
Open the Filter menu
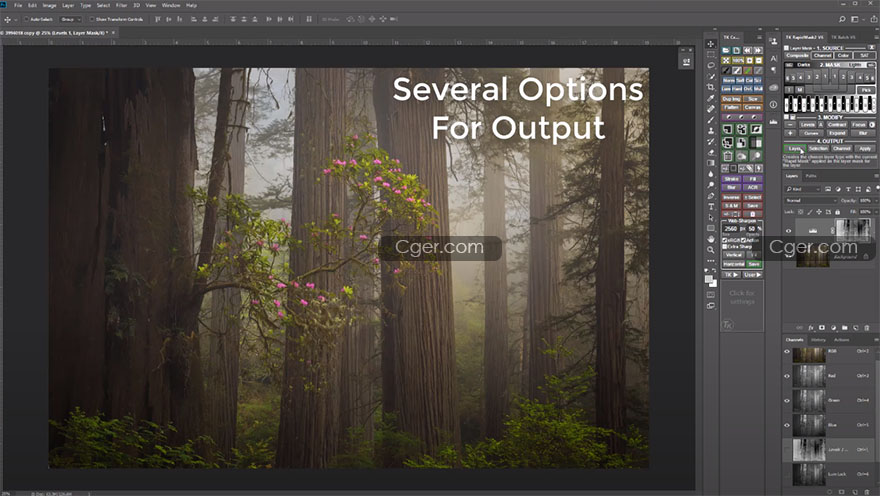[121, 5]
